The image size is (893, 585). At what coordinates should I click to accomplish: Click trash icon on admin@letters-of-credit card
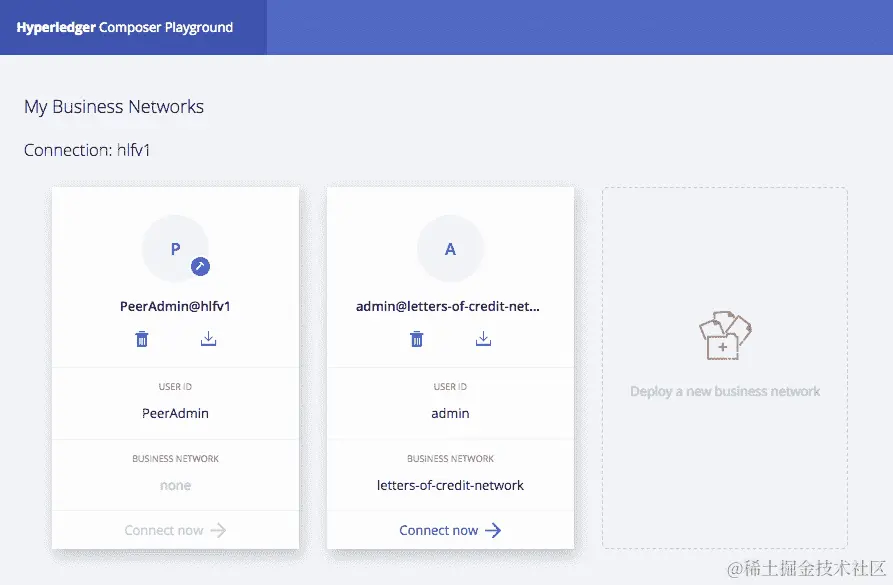pyautogui.click(x=417, y=339)
